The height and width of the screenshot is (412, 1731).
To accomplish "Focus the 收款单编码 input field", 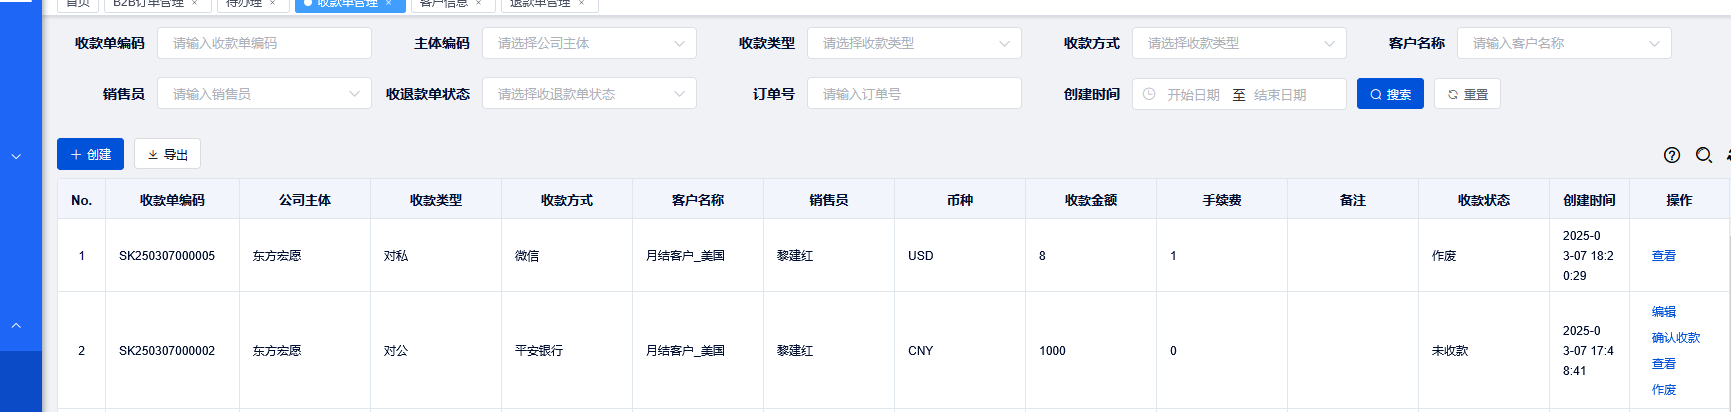I will point(264,43).
